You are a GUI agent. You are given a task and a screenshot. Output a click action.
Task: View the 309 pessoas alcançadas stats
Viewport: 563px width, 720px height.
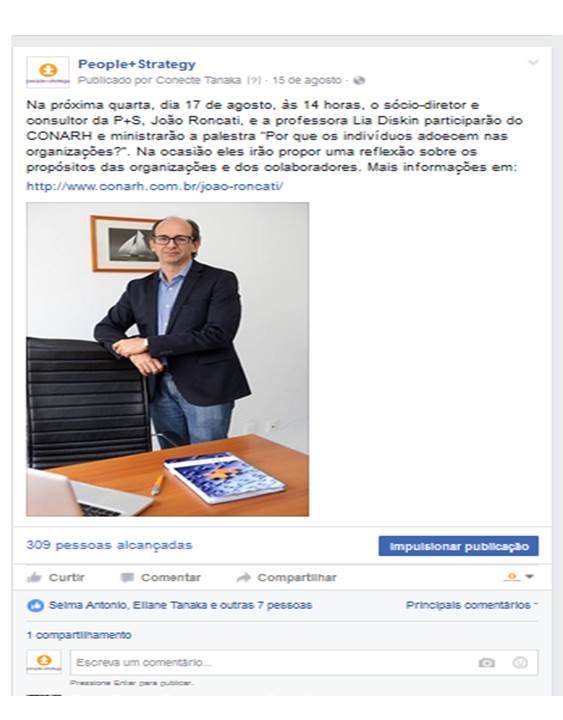pyautogui.click(x=109, y=545)
